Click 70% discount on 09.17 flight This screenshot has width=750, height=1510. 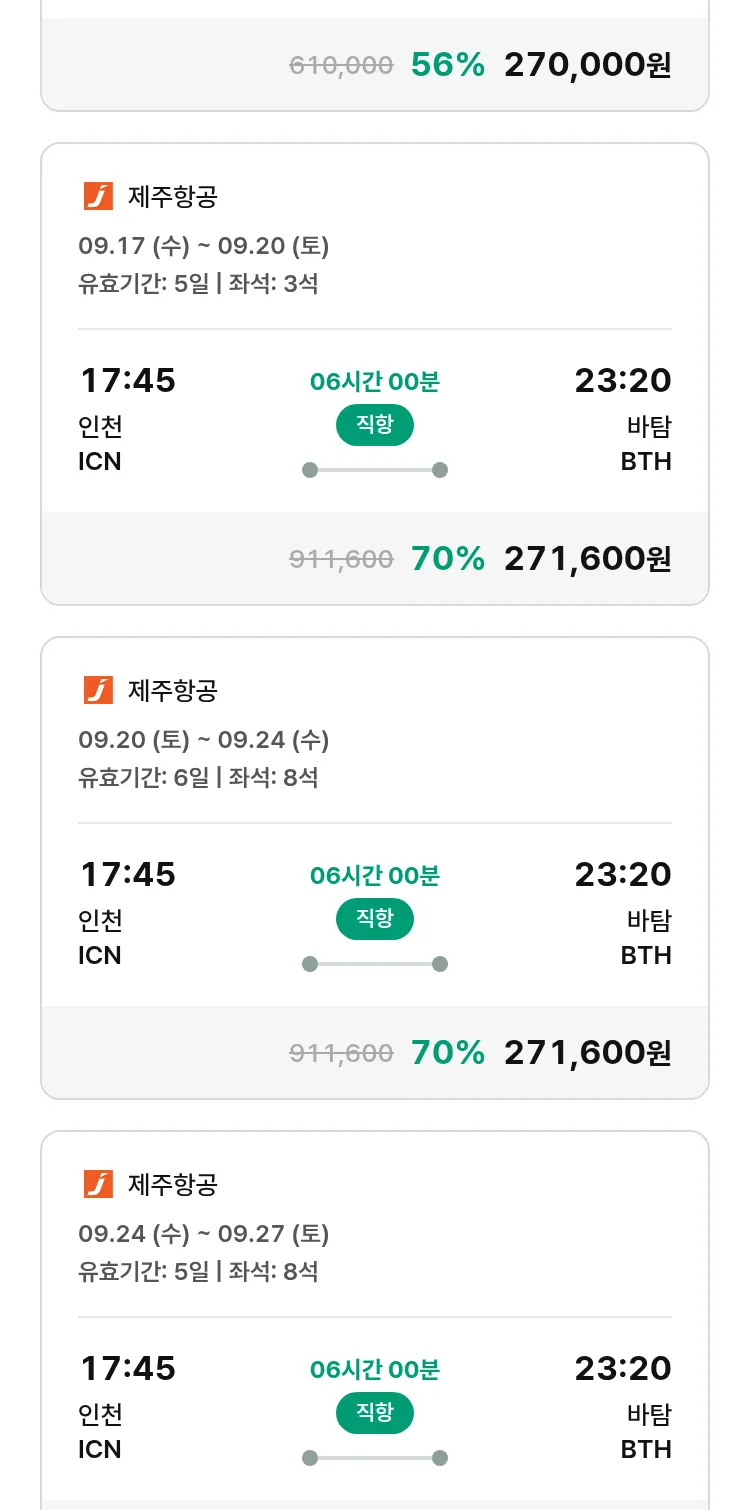pos(448,559)
